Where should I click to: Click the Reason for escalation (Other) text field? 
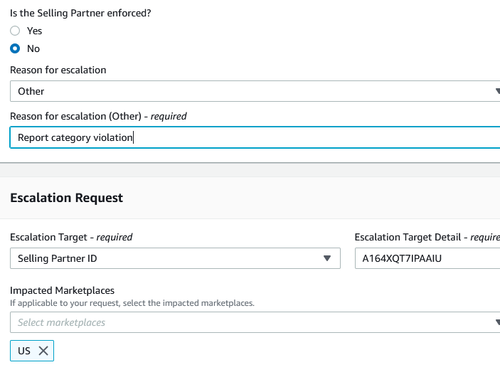(x=255, y=137)
